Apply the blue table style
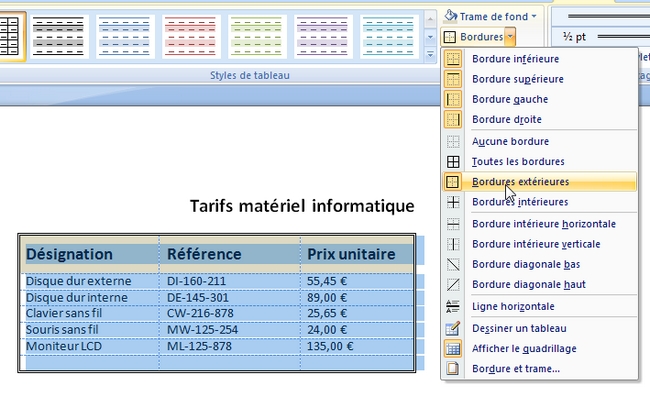This screenshot has height=397, width=650. click(125, 36)
